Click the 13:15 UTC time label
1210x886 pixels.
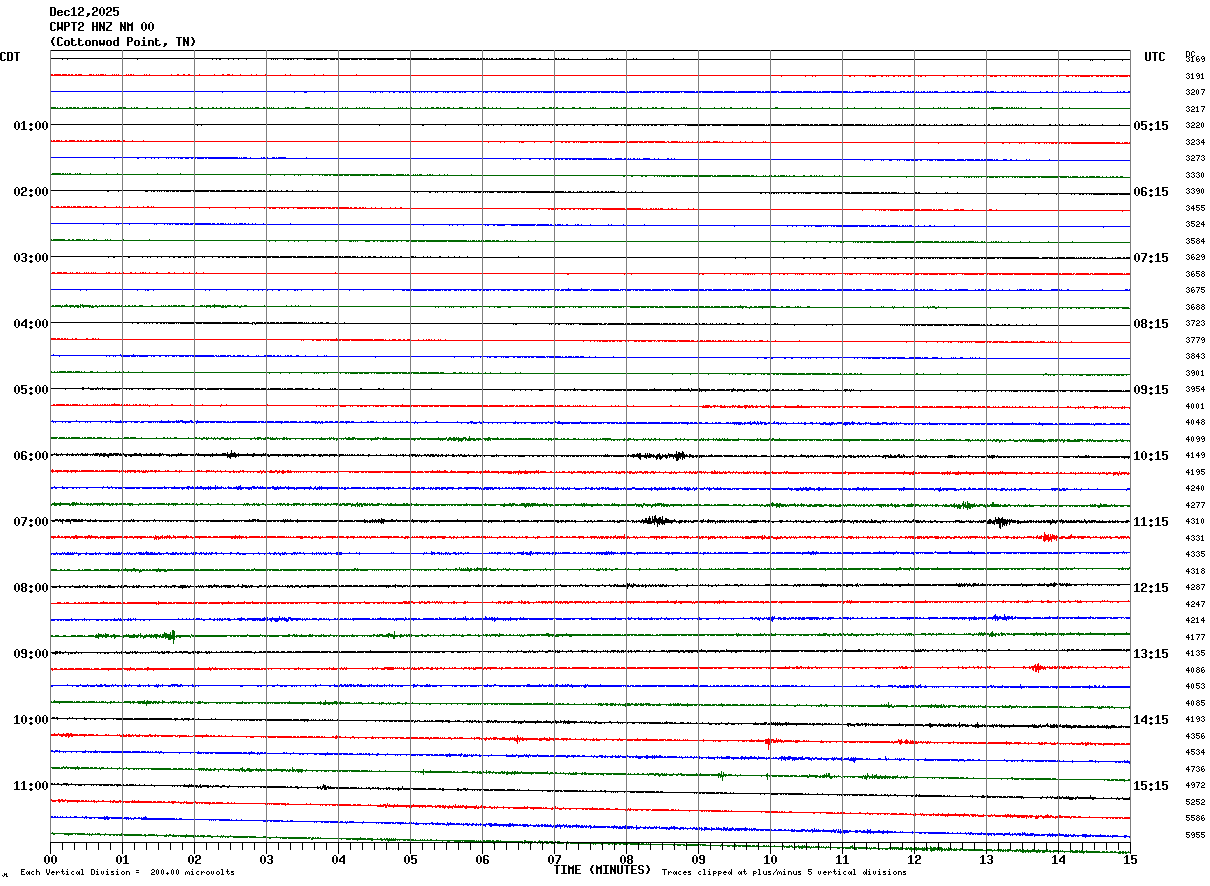tap(1151, 654)
